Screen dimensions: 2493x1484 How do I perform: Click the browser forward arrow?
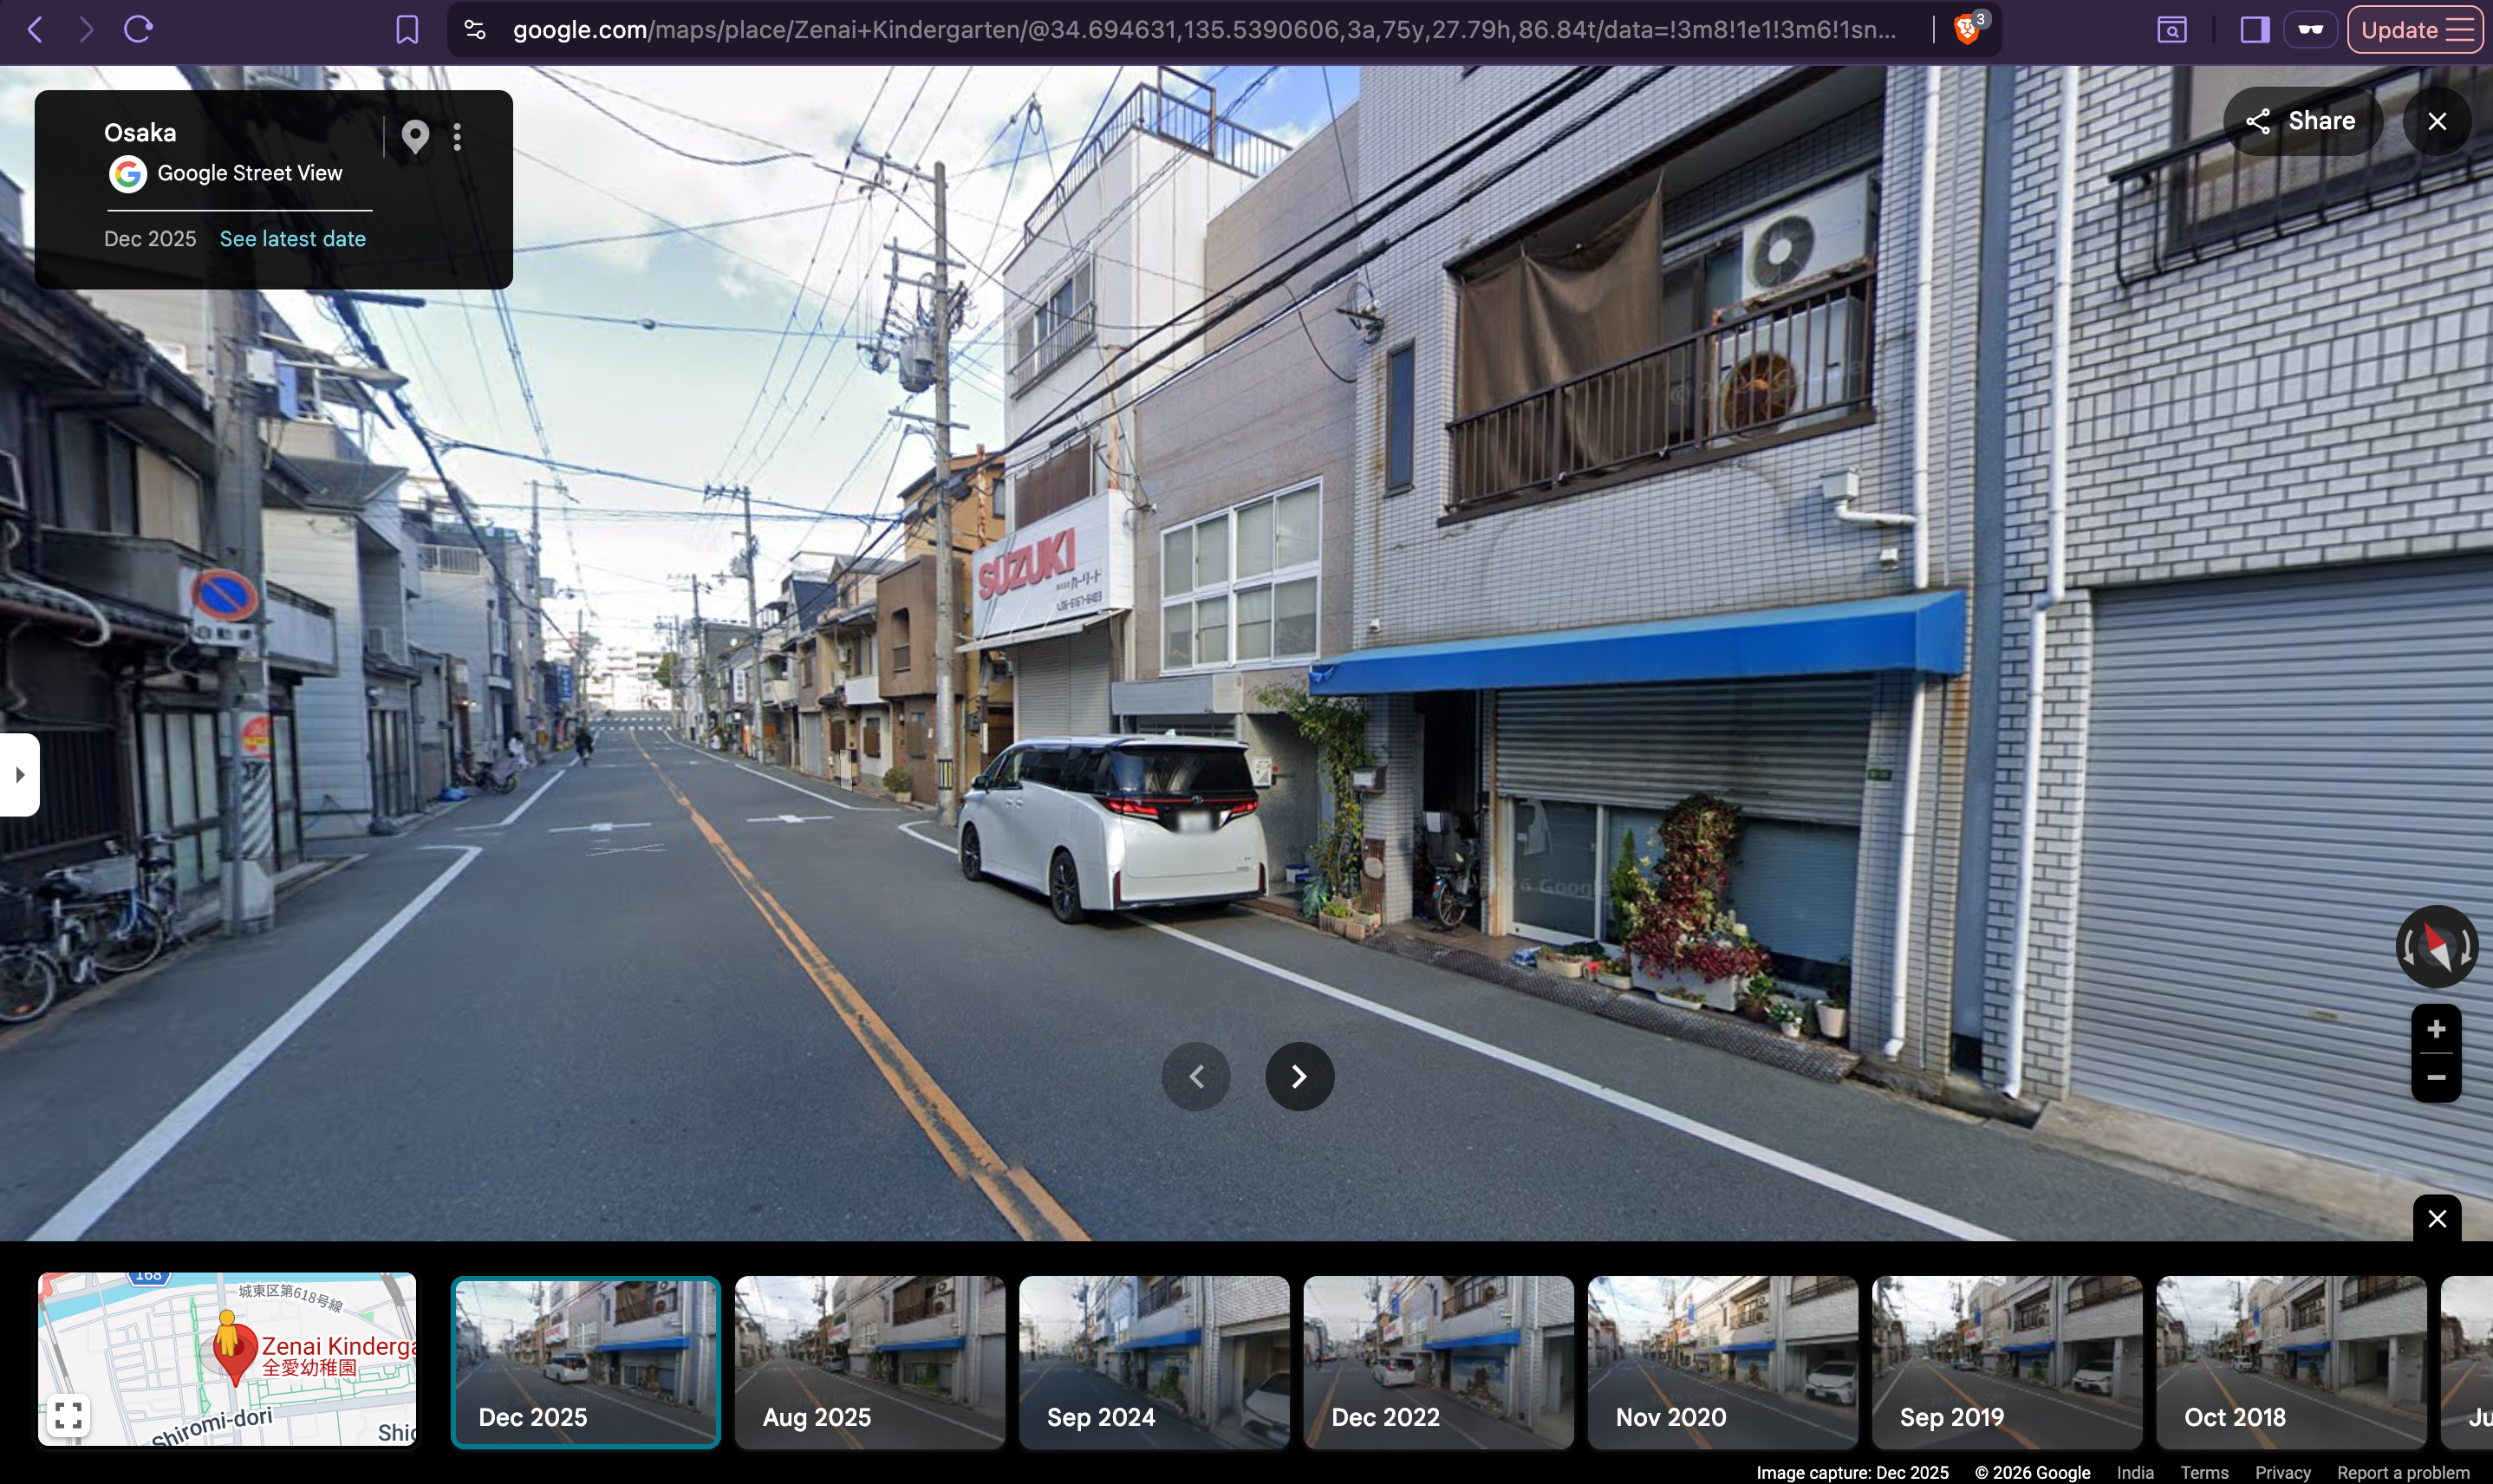86,29
